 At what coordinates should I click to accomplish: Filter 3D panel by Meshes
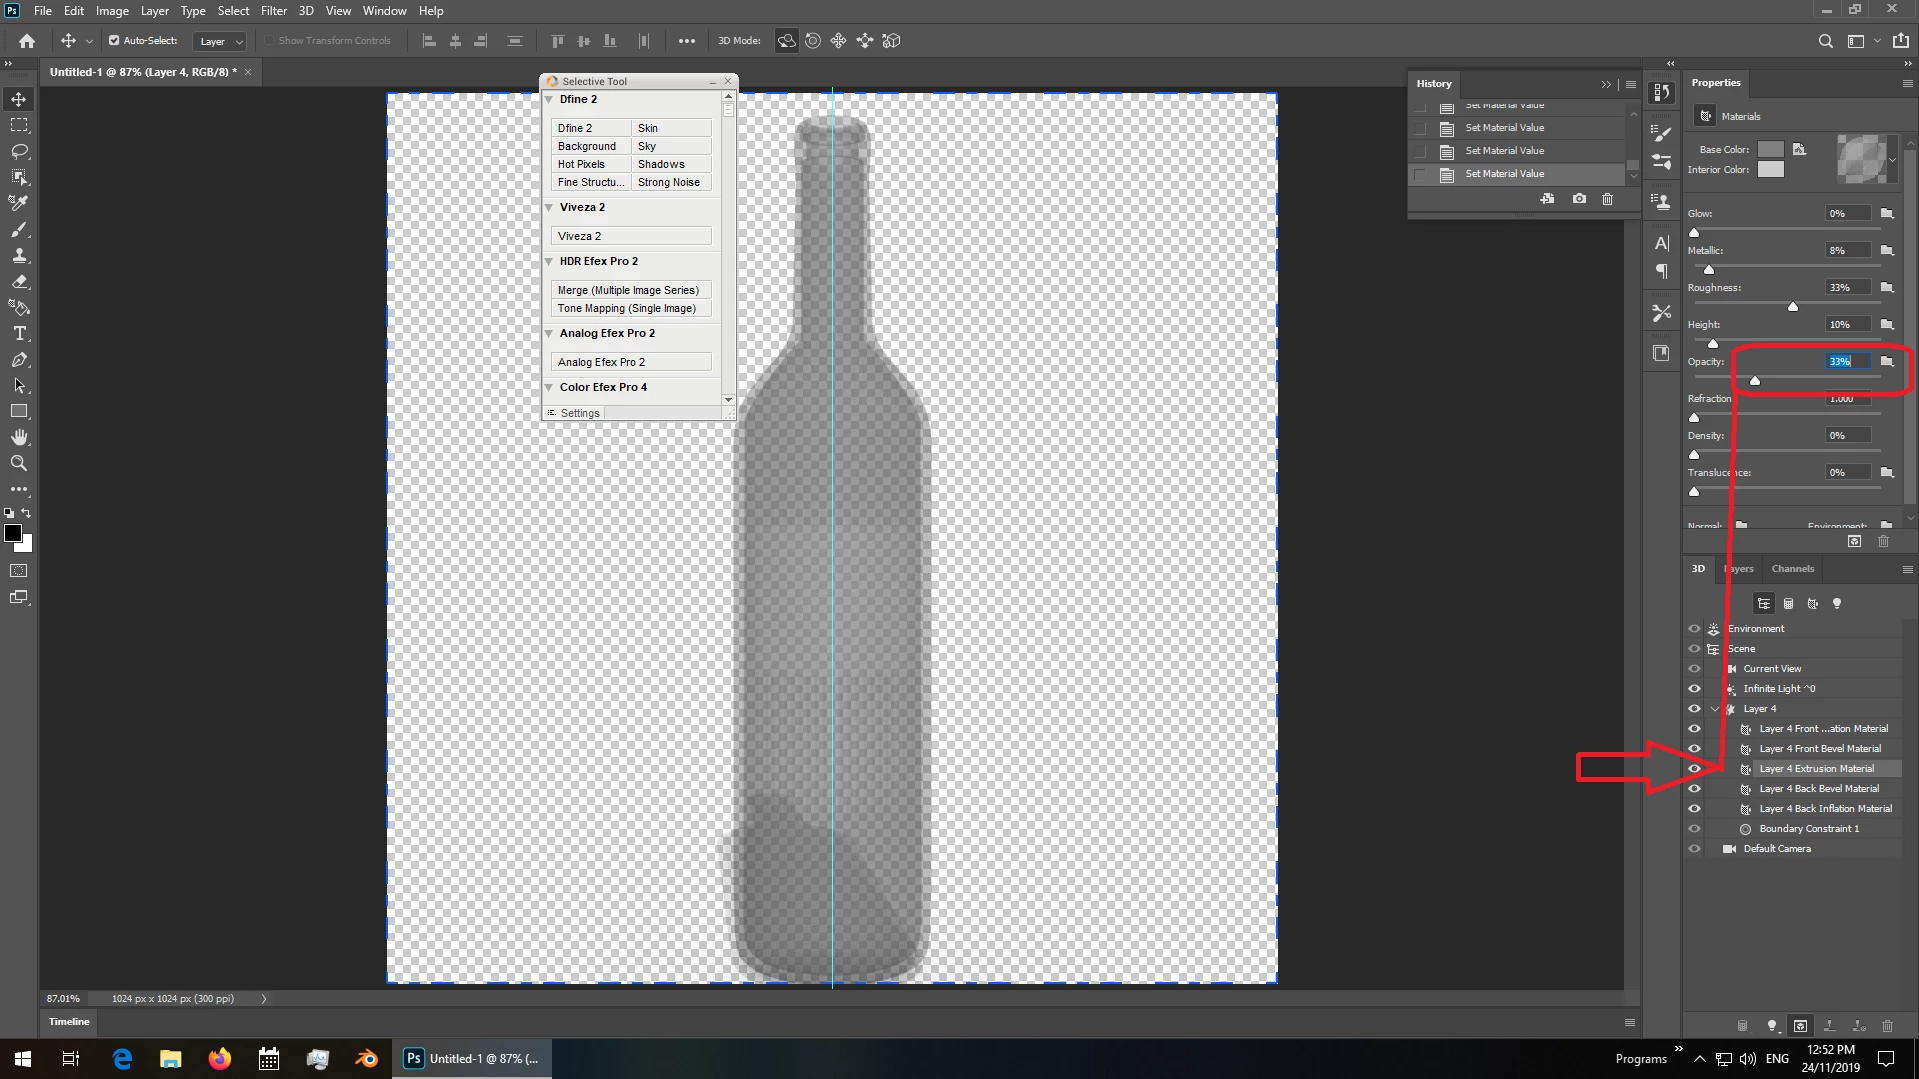point(1788,603)
